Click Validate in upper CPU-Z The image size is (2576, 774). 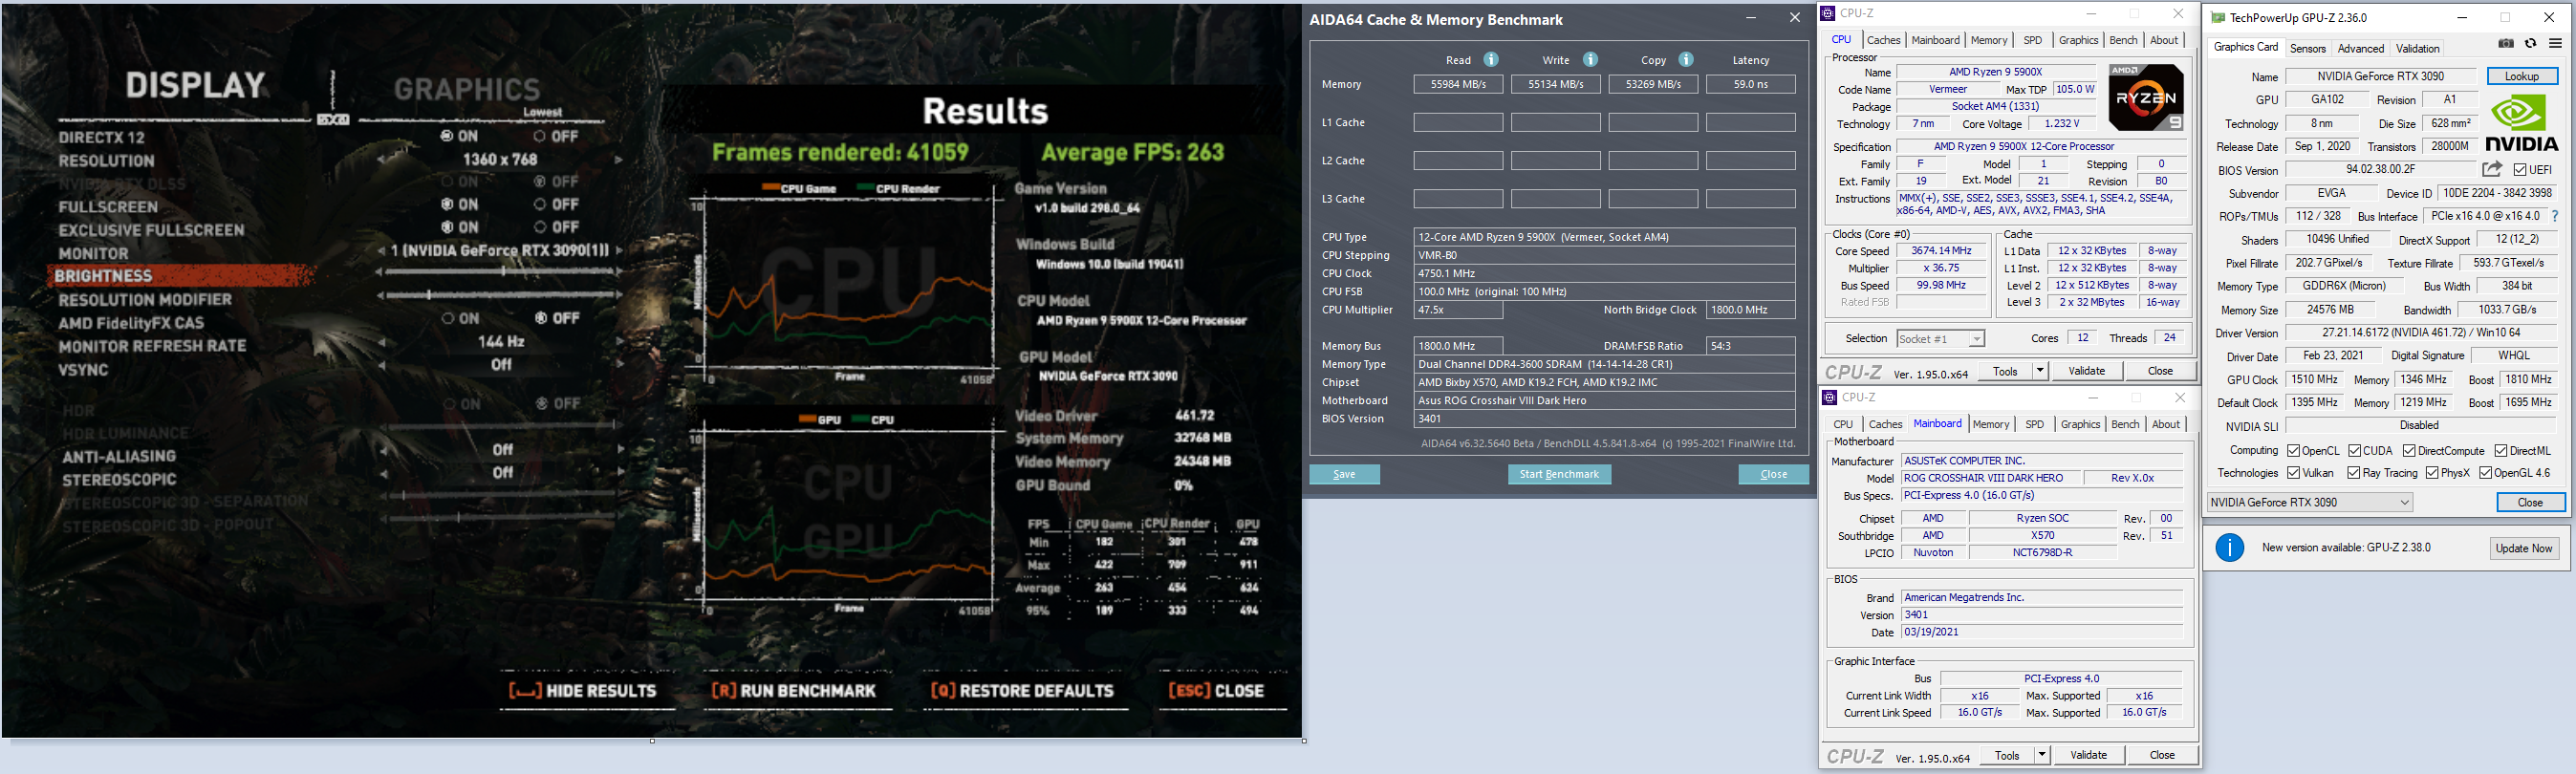(x=2087, y=371)
